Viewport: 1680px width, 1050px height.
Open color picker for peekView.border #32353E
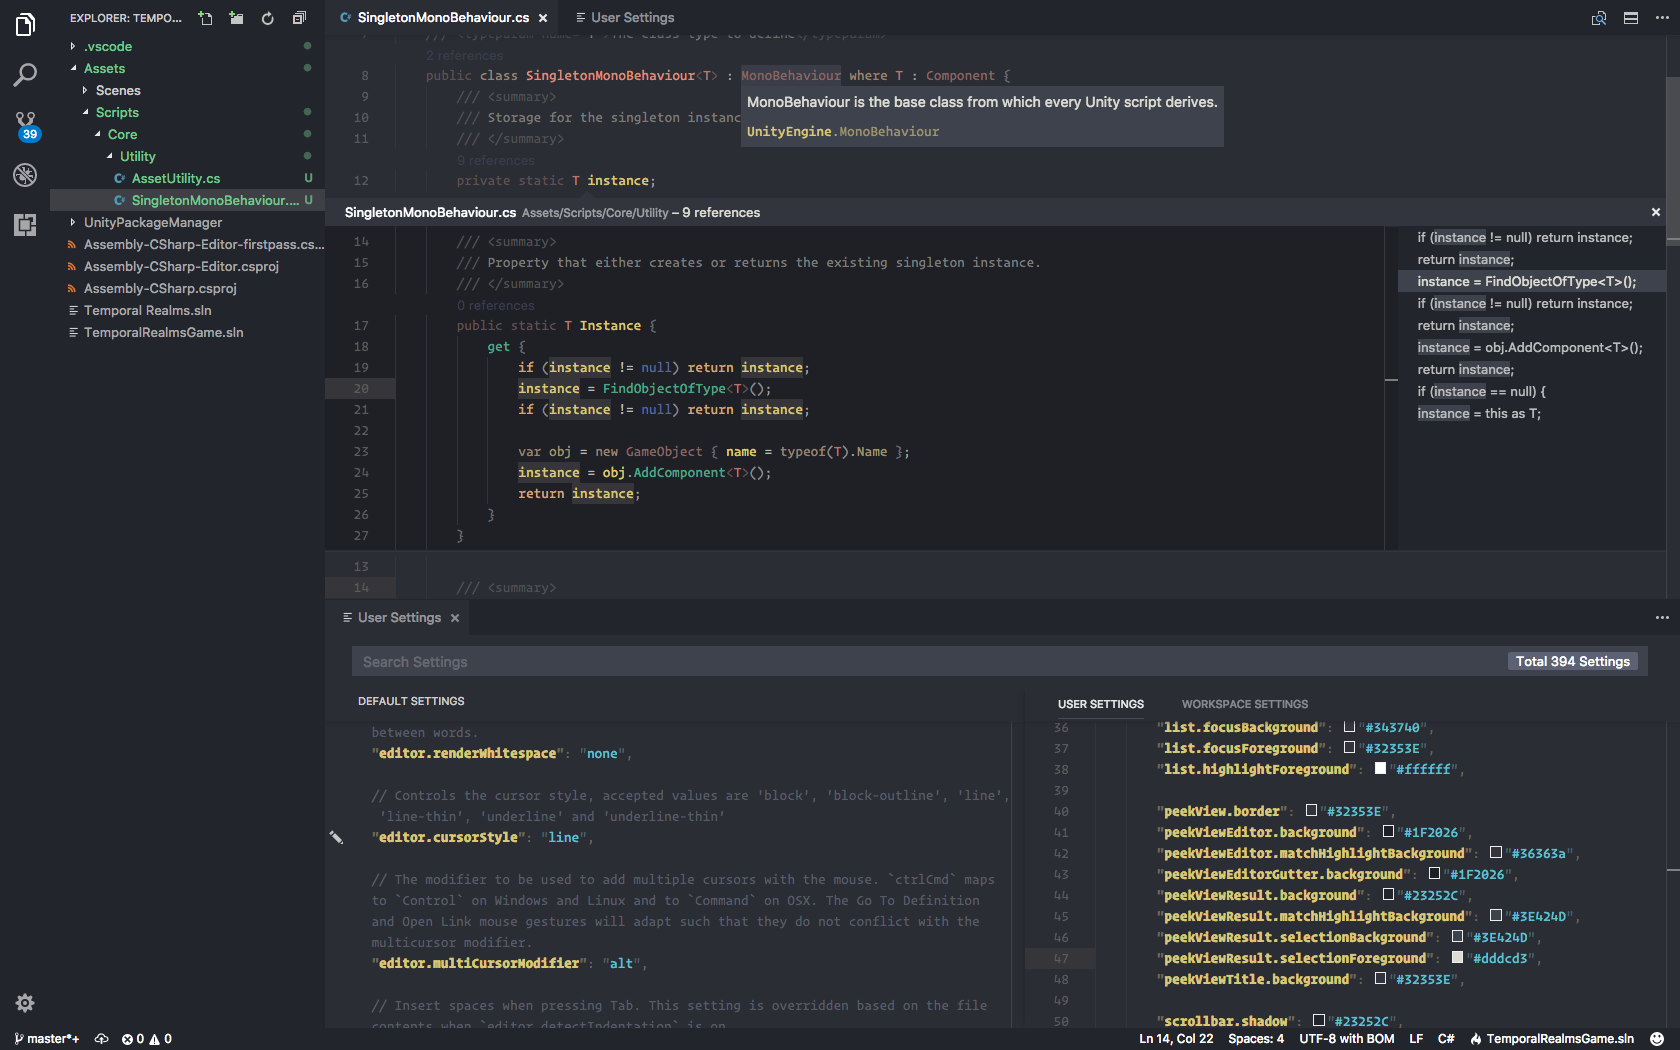coord(1311,810)
